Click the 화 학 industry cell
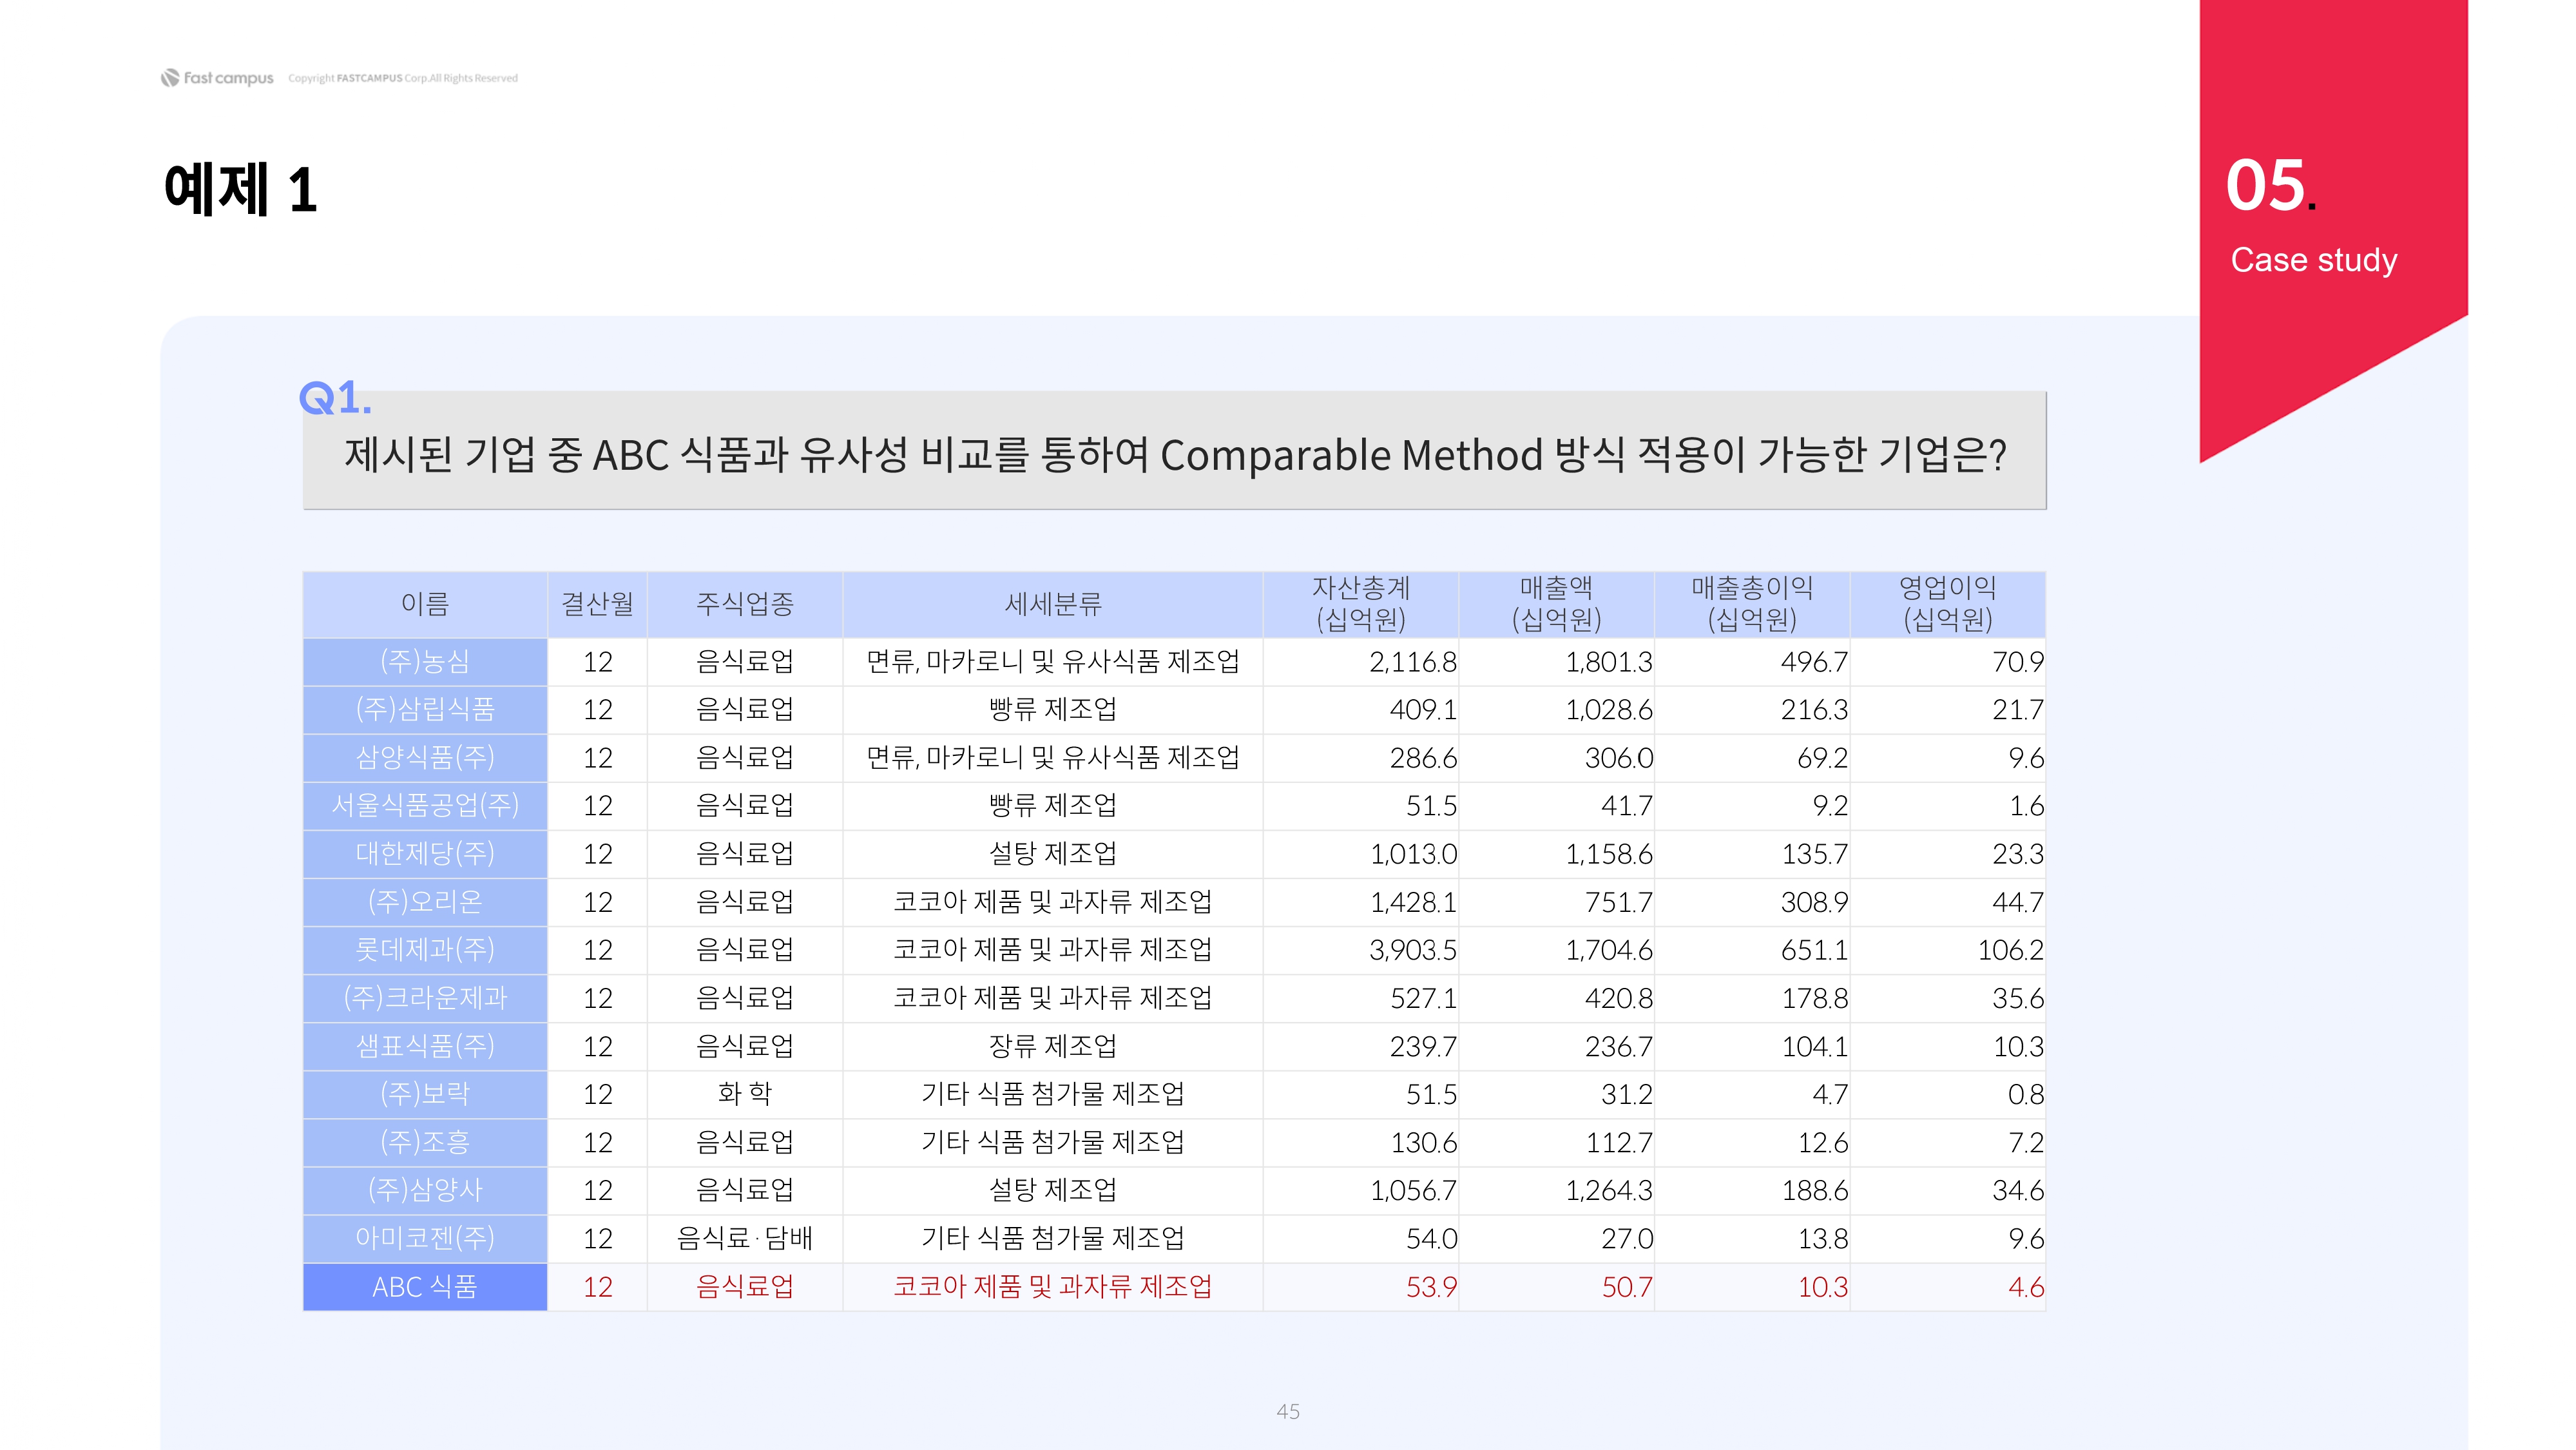 pos(745,1094)
